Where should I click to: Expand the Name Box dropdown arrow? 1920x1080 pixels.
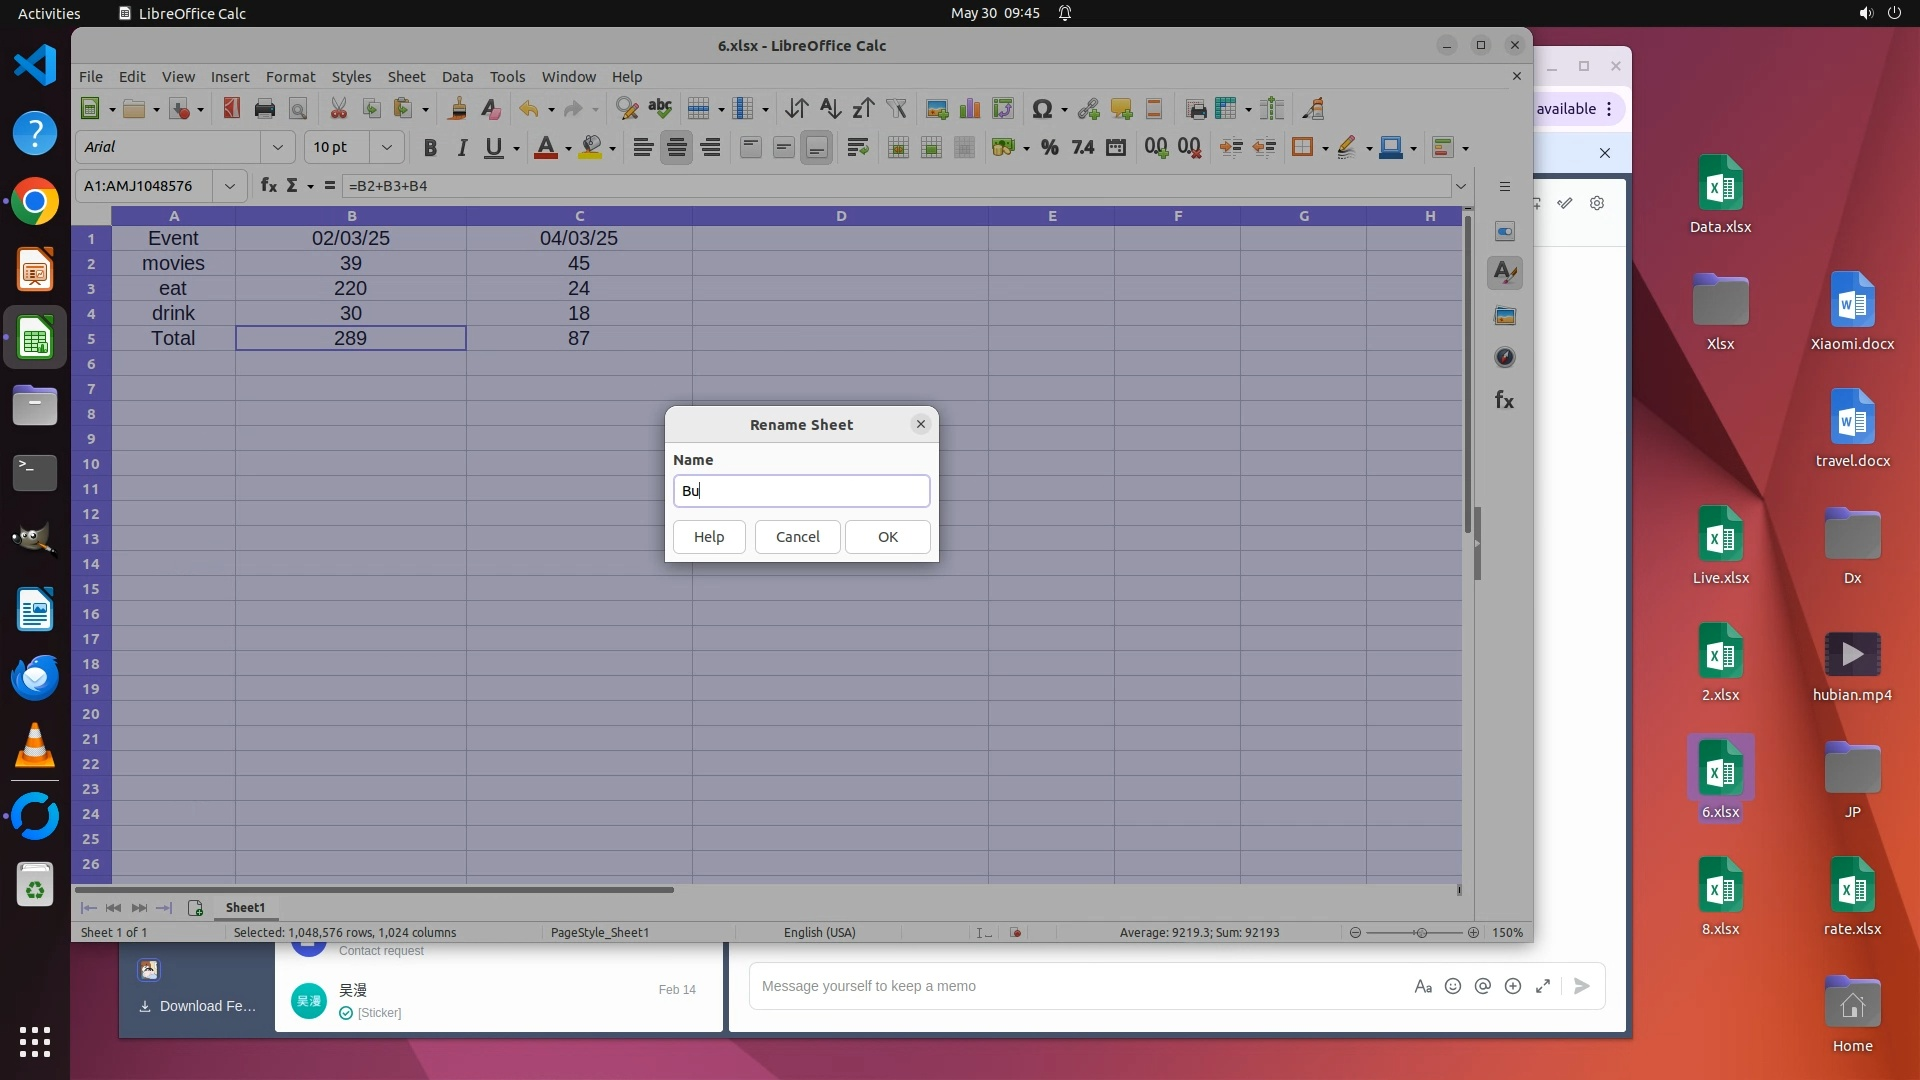point(230,186)
